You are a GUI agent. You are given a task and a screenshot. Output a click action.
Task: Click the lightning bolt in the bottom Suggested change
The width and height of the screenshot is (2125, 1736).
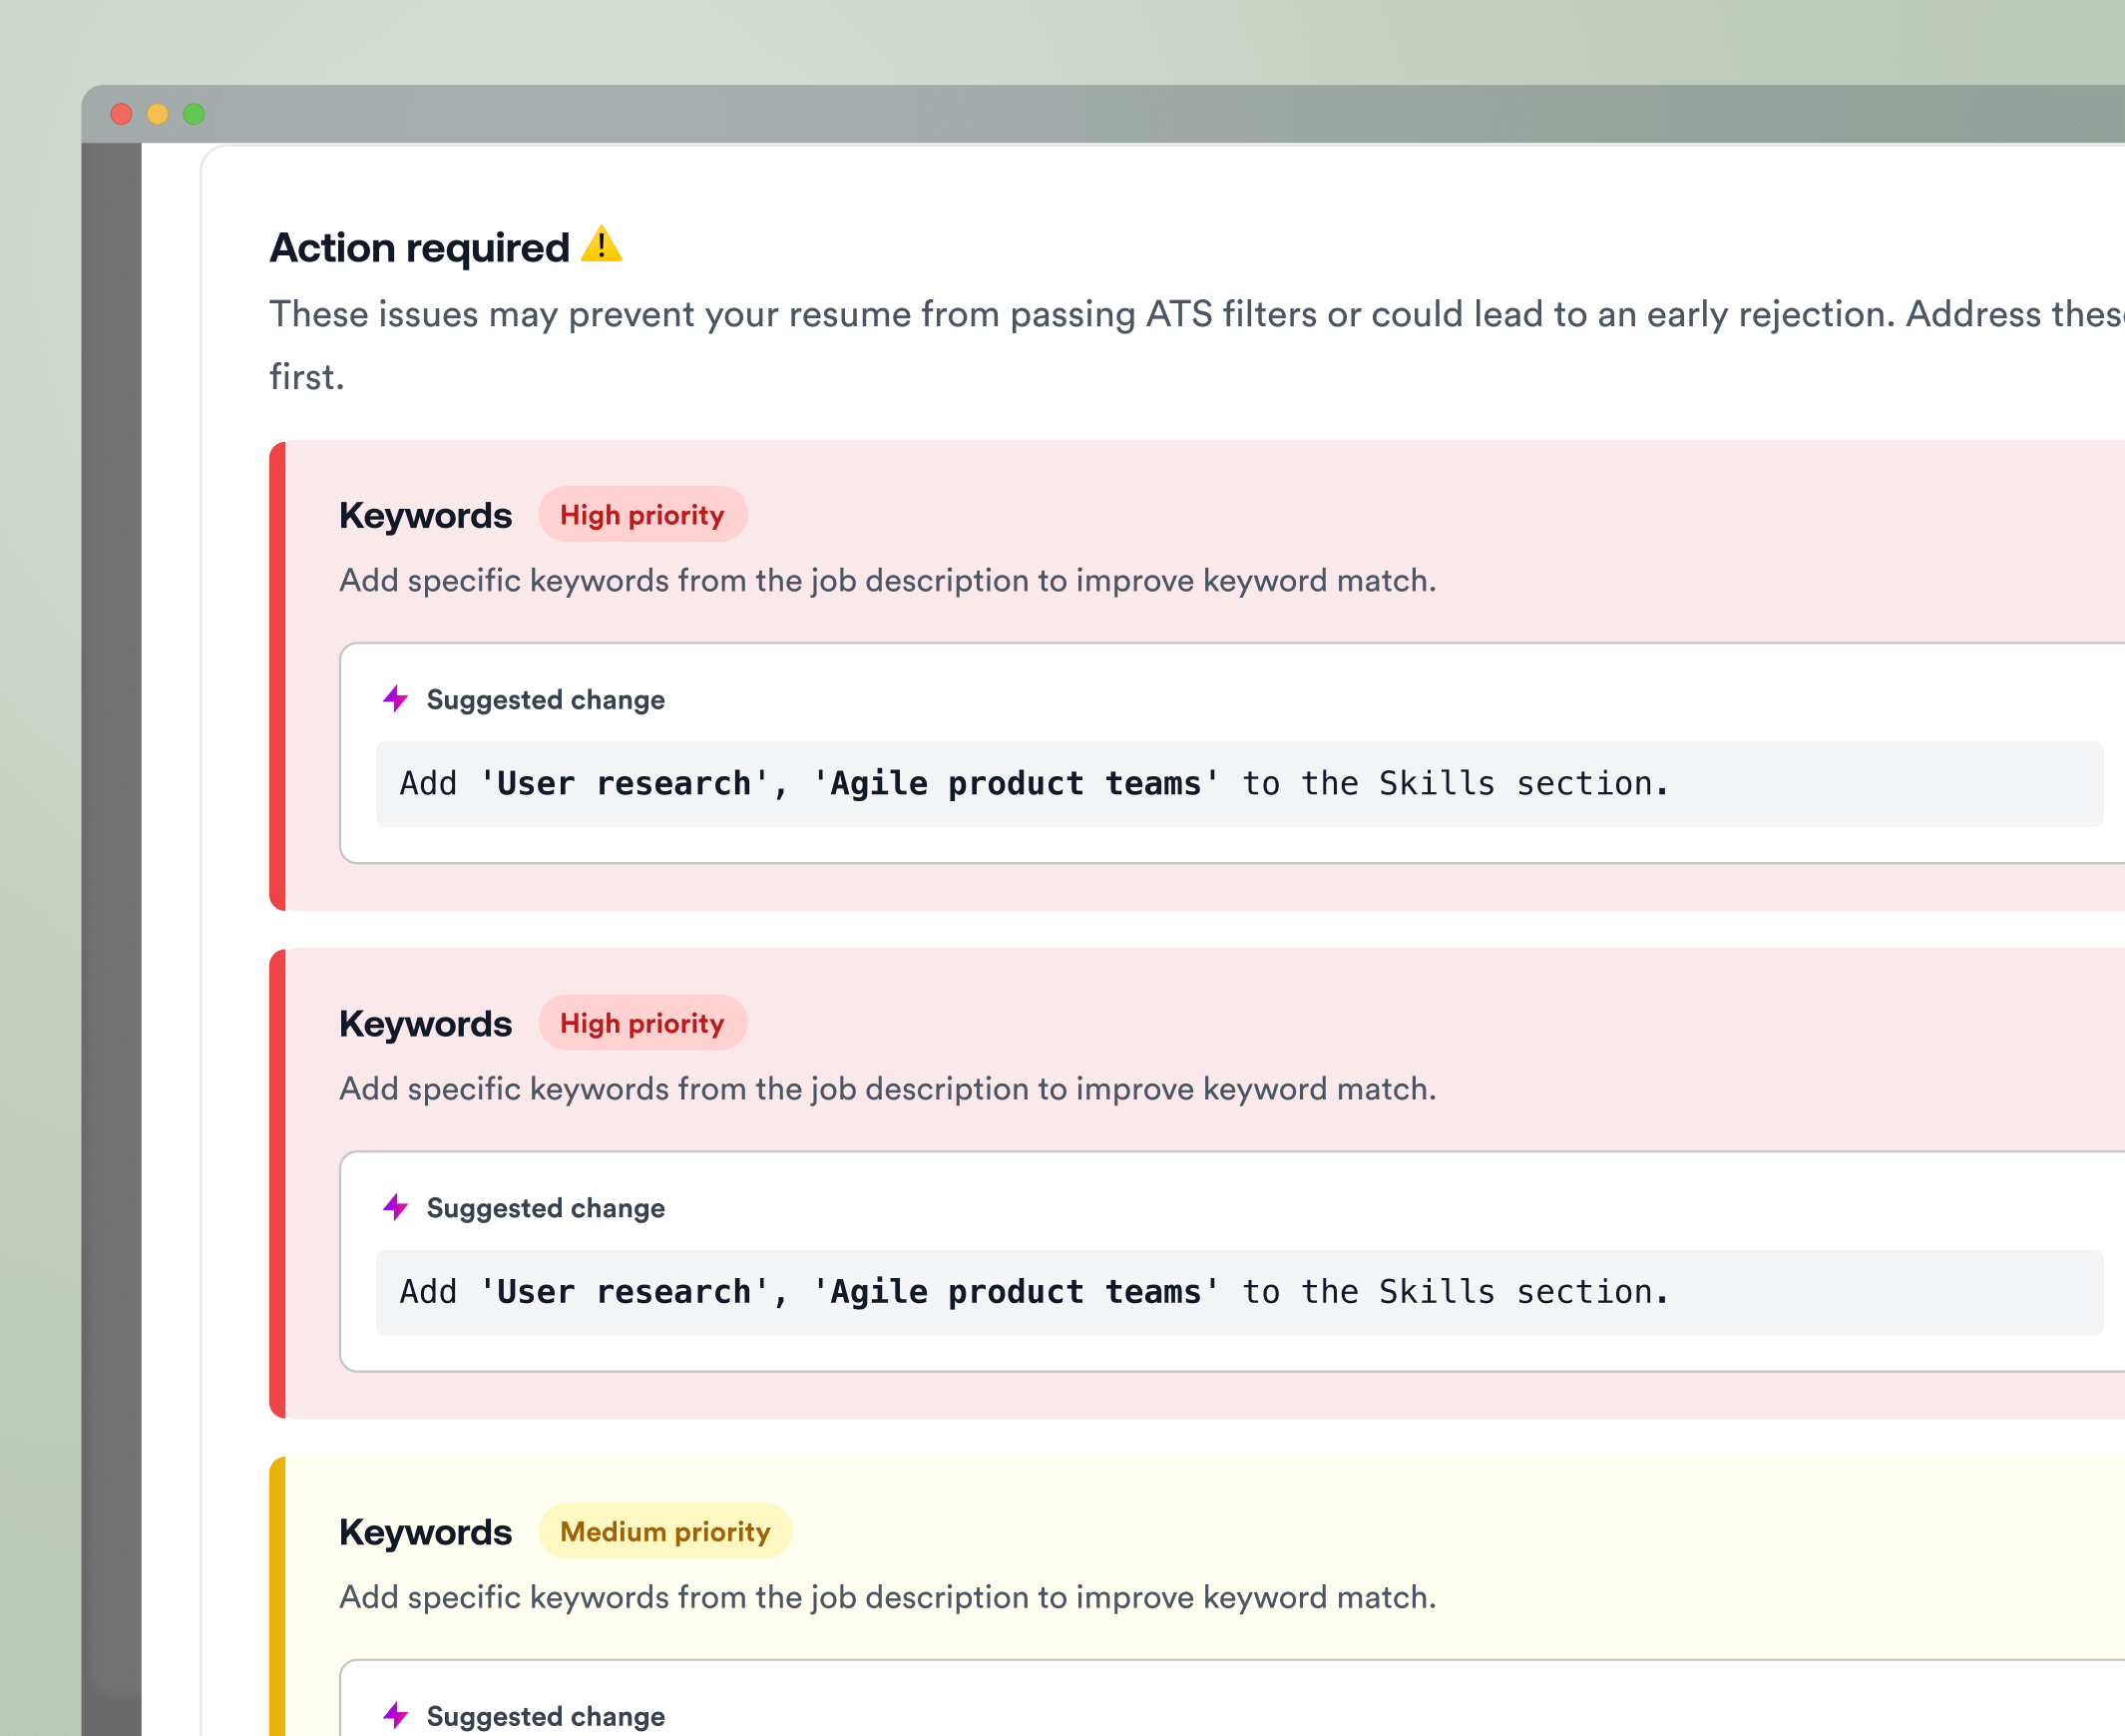click(395, 1716)
